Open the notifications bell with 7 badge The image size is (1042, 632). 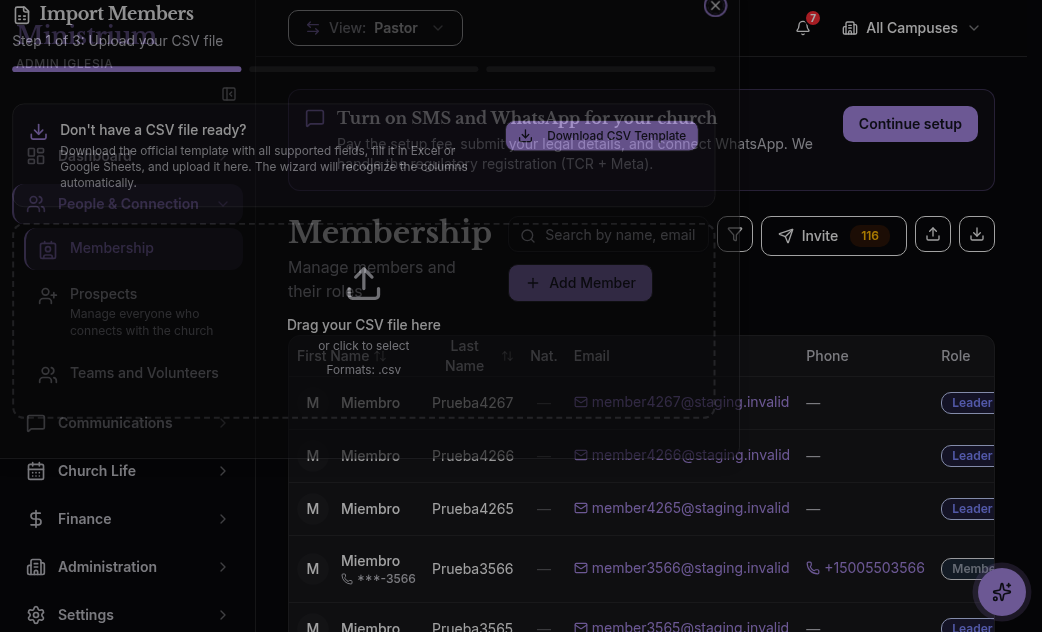[x=803, y=28]
